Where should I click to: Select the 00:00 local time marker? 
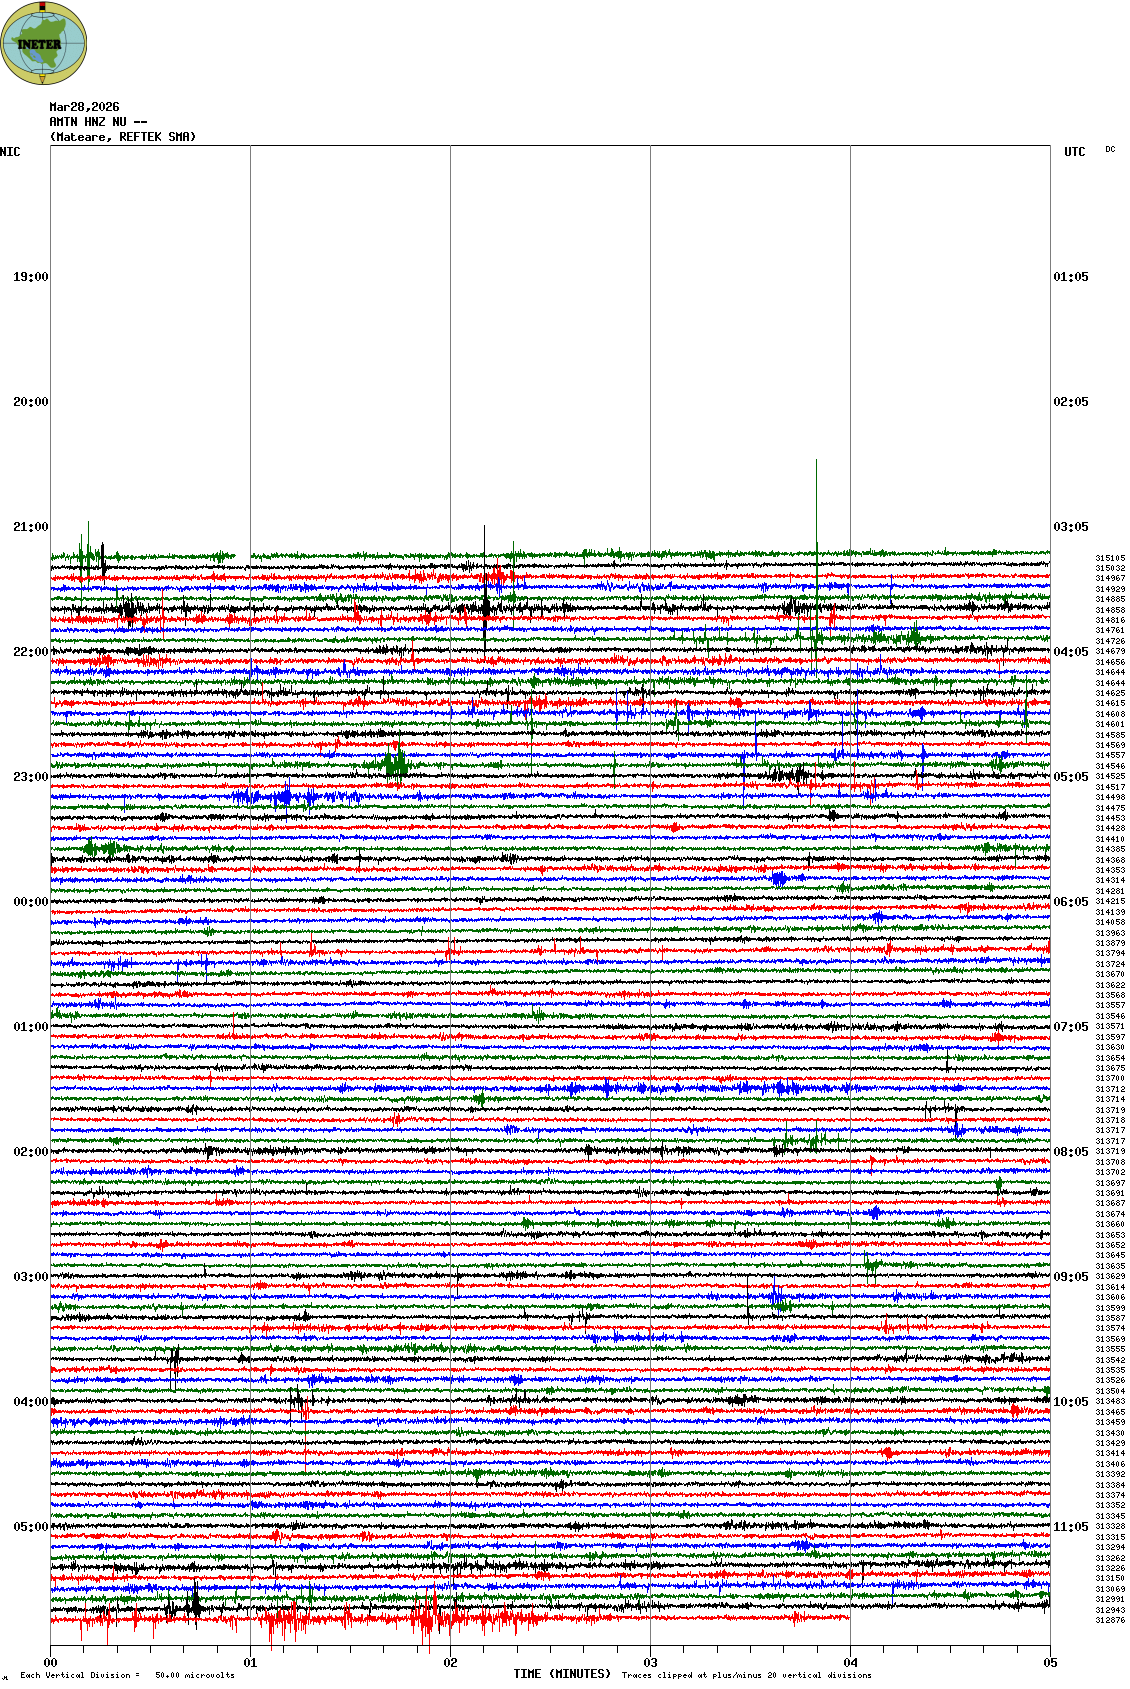coord(30,902)
